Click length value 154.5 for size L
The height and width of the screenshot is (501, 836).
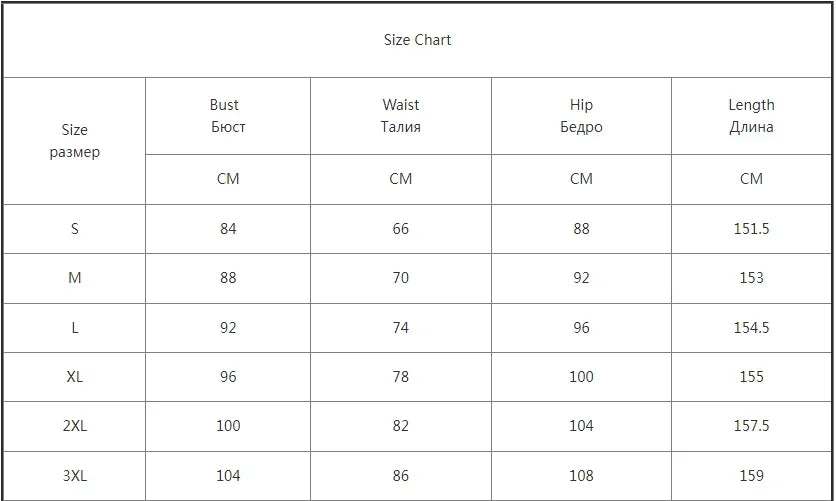coord(751,328)
